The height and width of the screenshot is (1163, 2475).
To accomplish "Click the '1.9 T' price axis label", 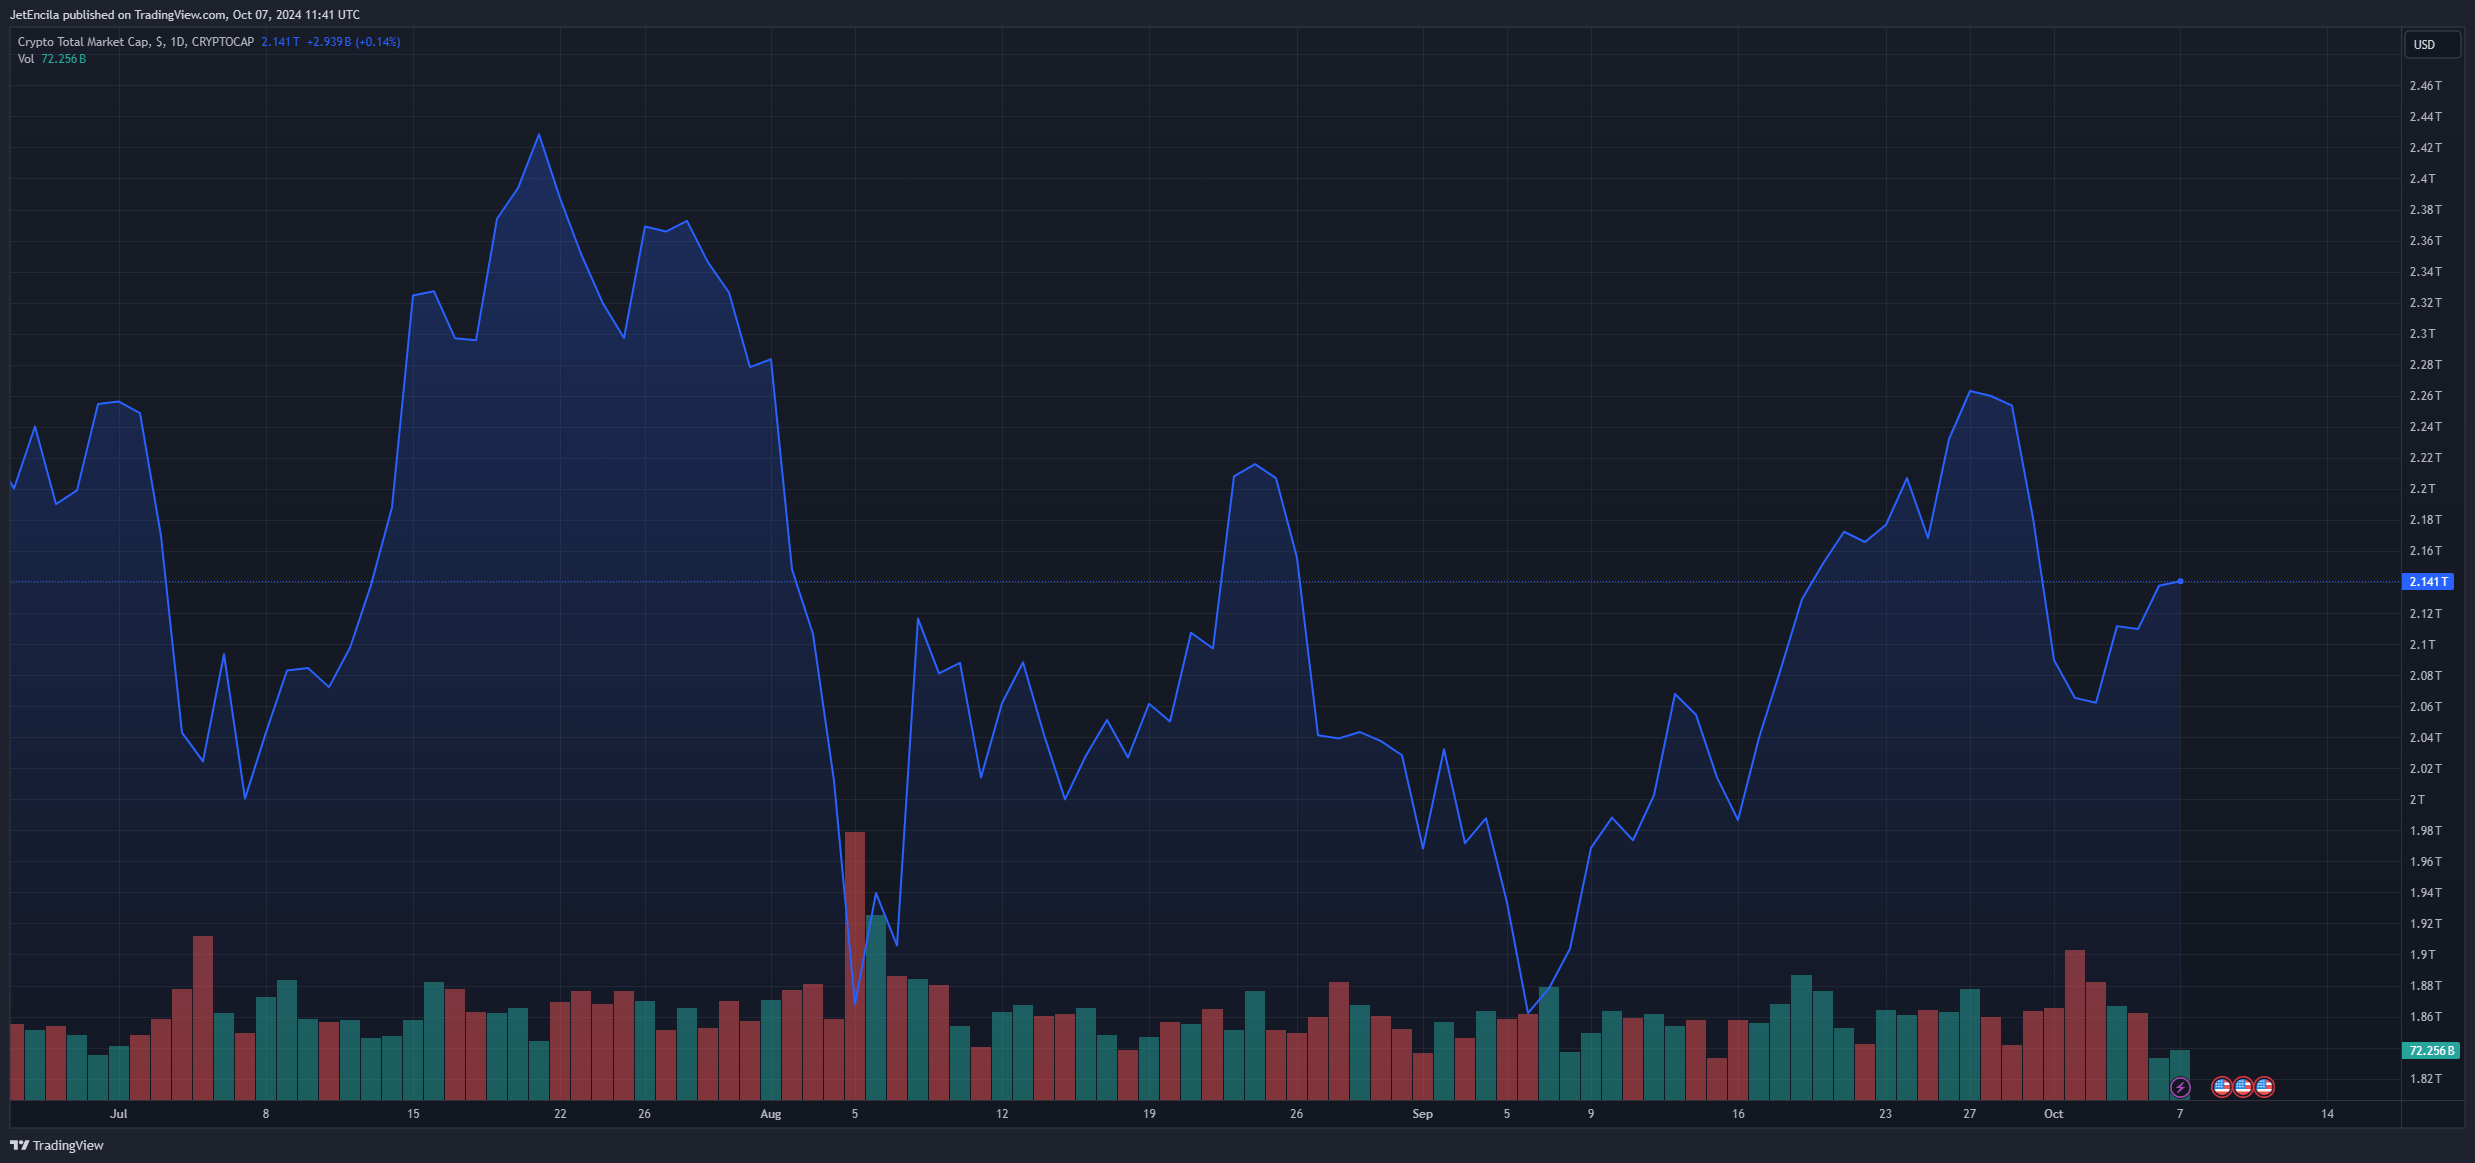I will point(2422,955).
